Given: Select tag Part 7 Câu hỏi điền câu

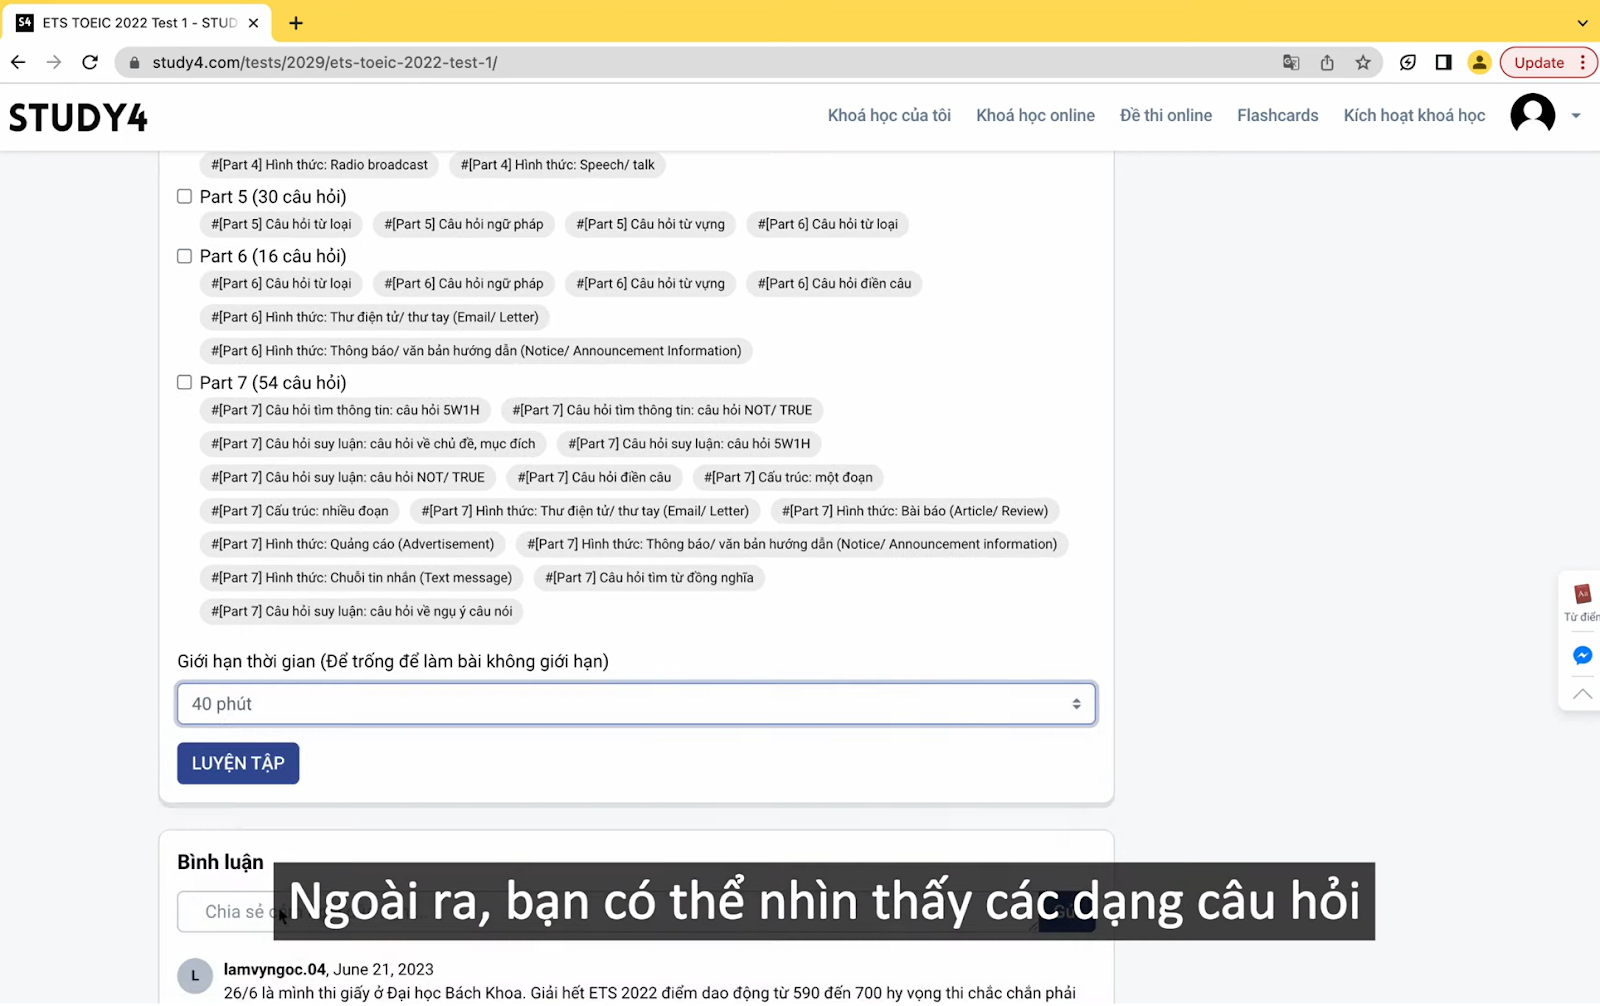Looking at the screenshot, I should [x=594, y=477].
